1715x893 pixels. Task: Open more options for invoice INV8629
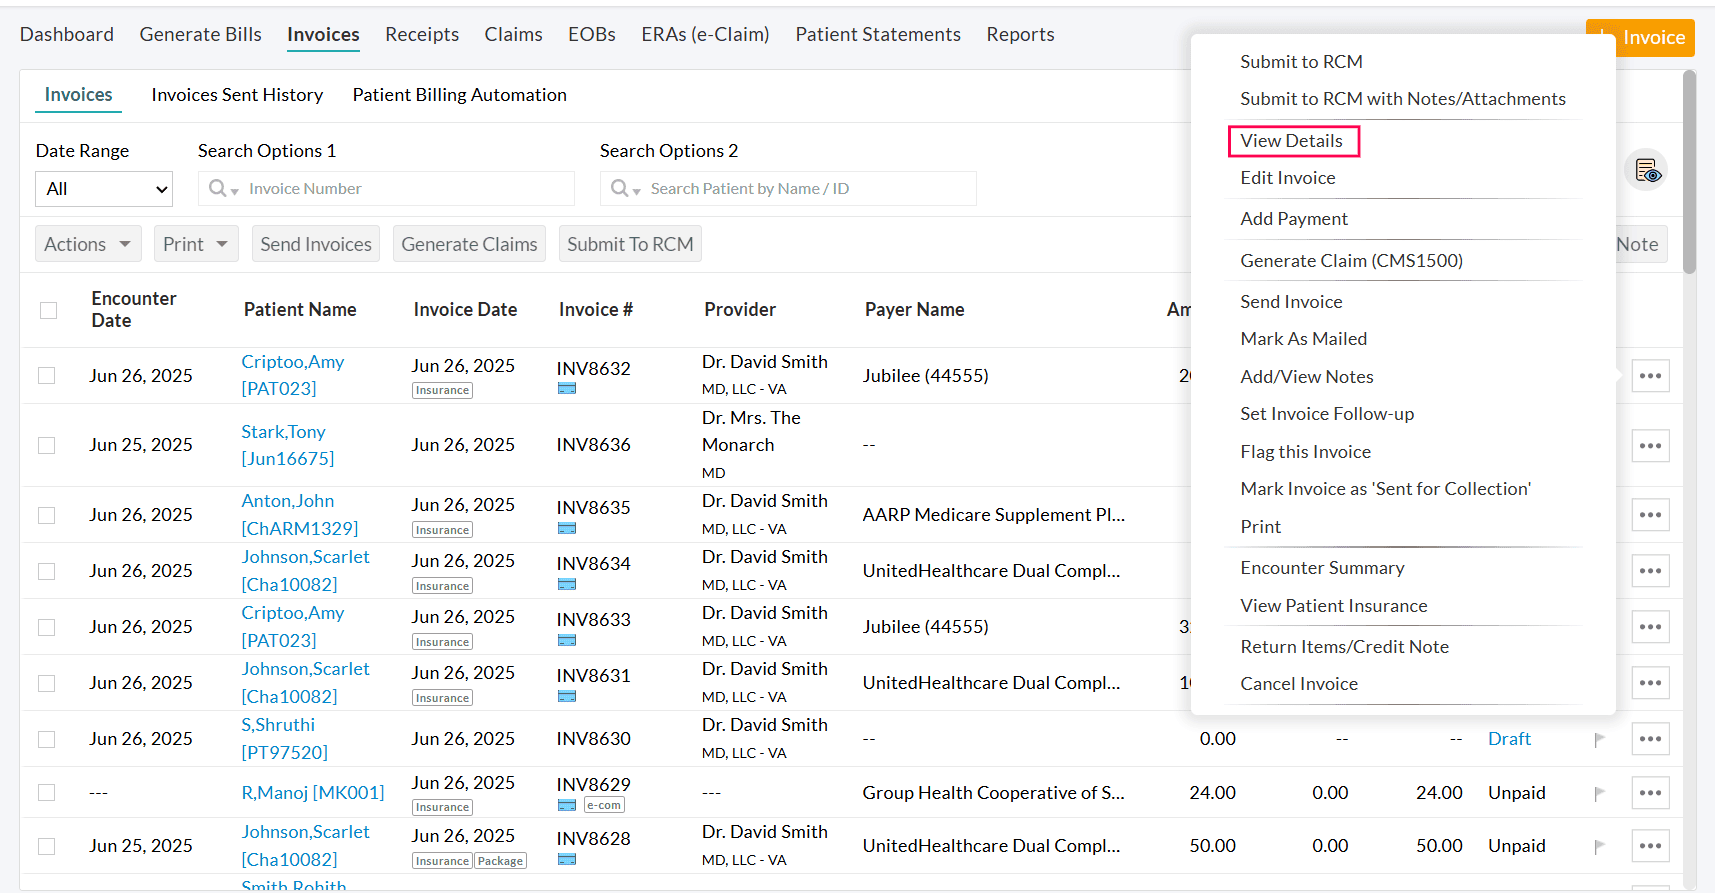tap(1650, 793)
